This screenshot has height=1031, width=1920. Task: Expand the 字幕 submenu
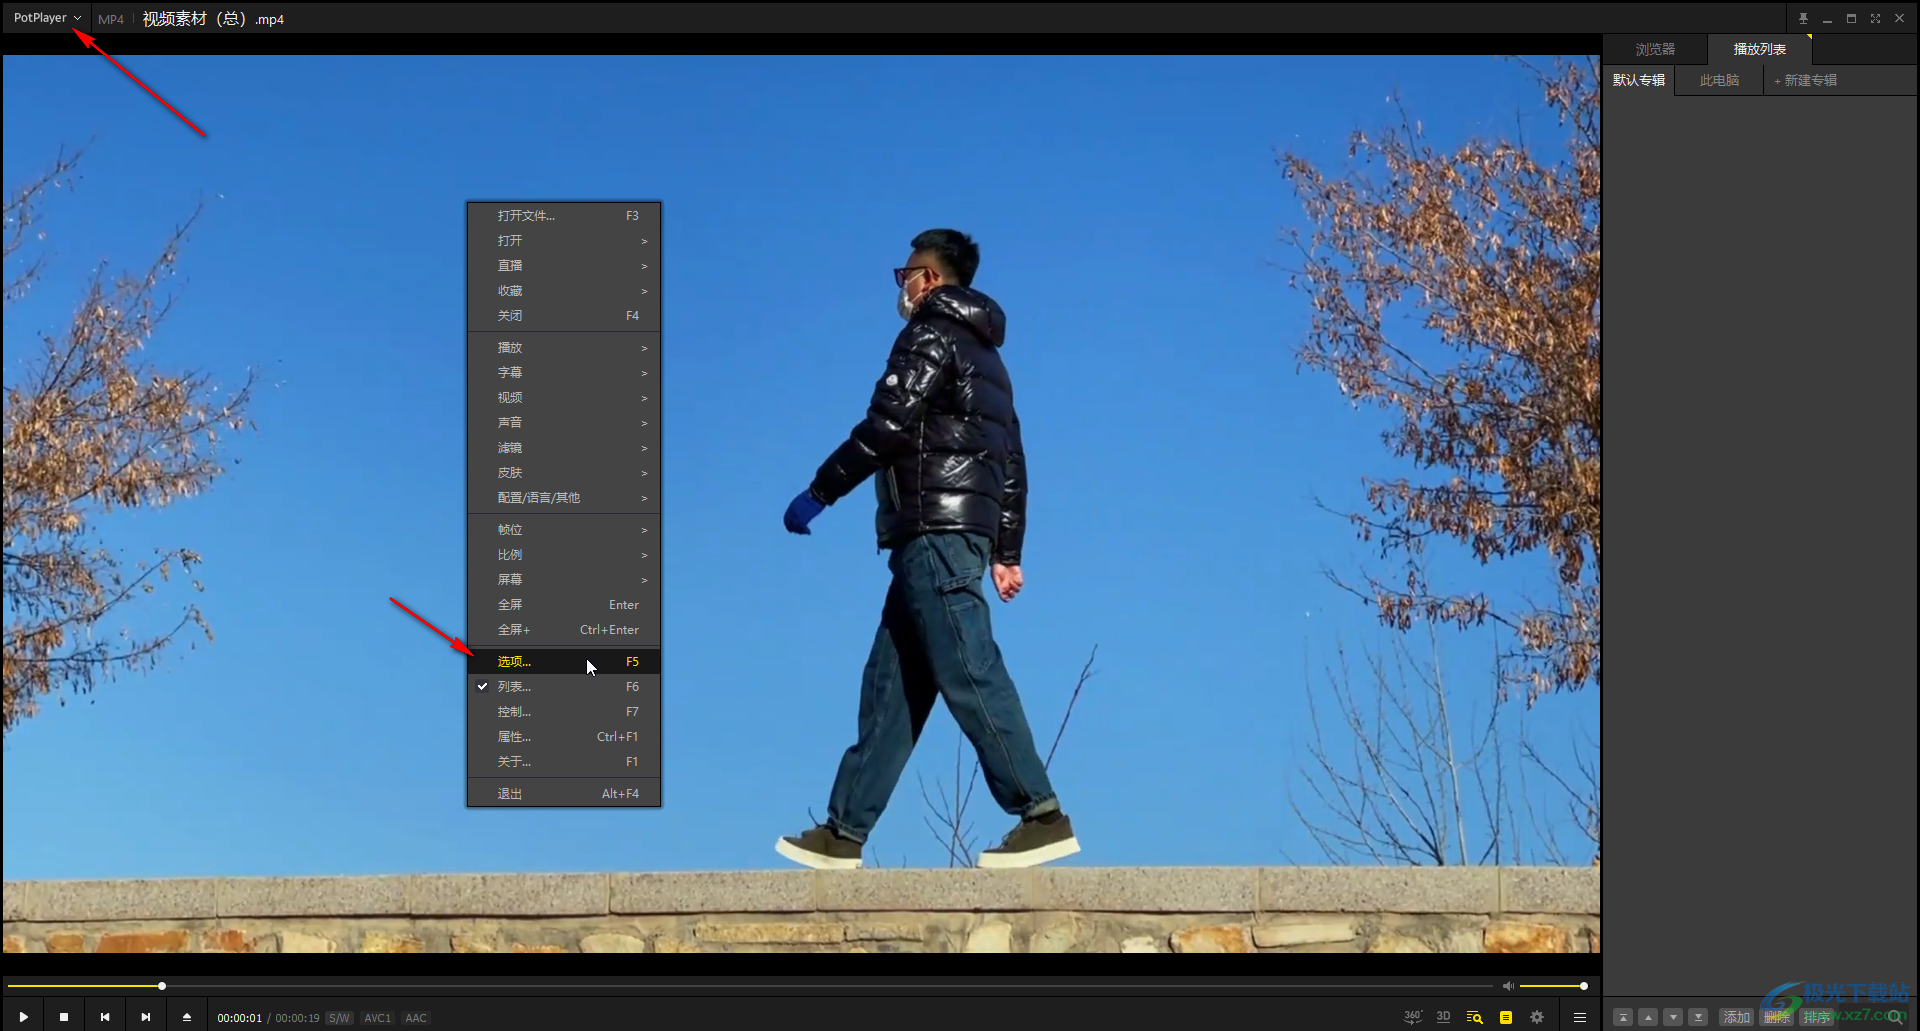(564, 373)
